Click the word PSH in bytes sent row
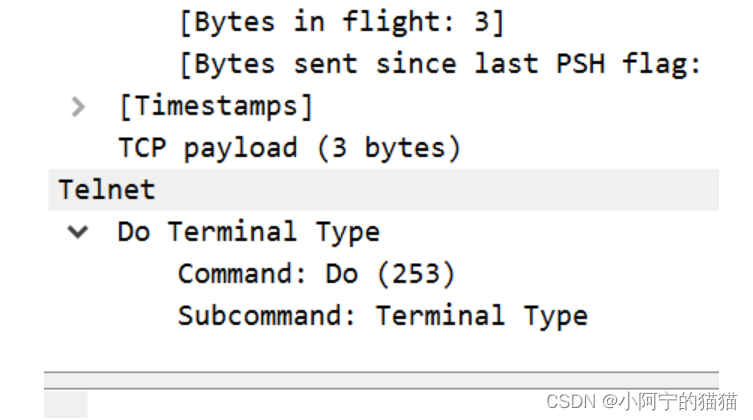 point(580,64)
